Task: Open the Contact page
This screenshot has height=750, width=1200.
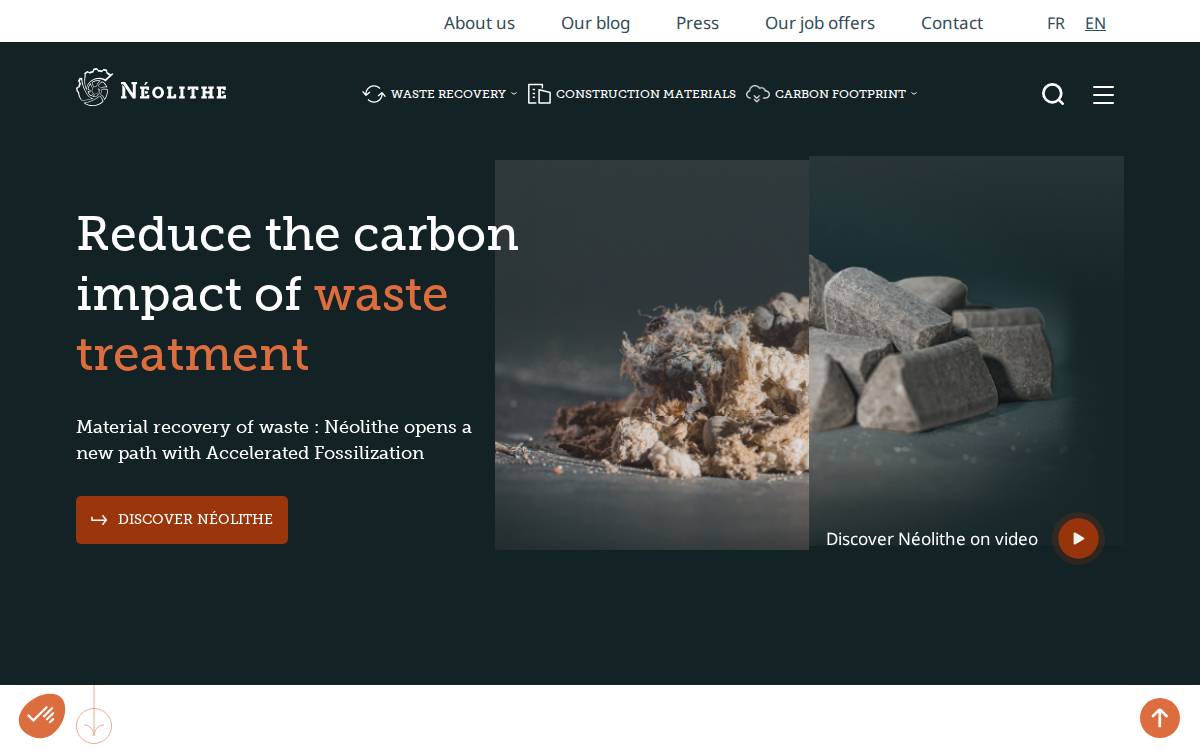Action: point(952,23)
